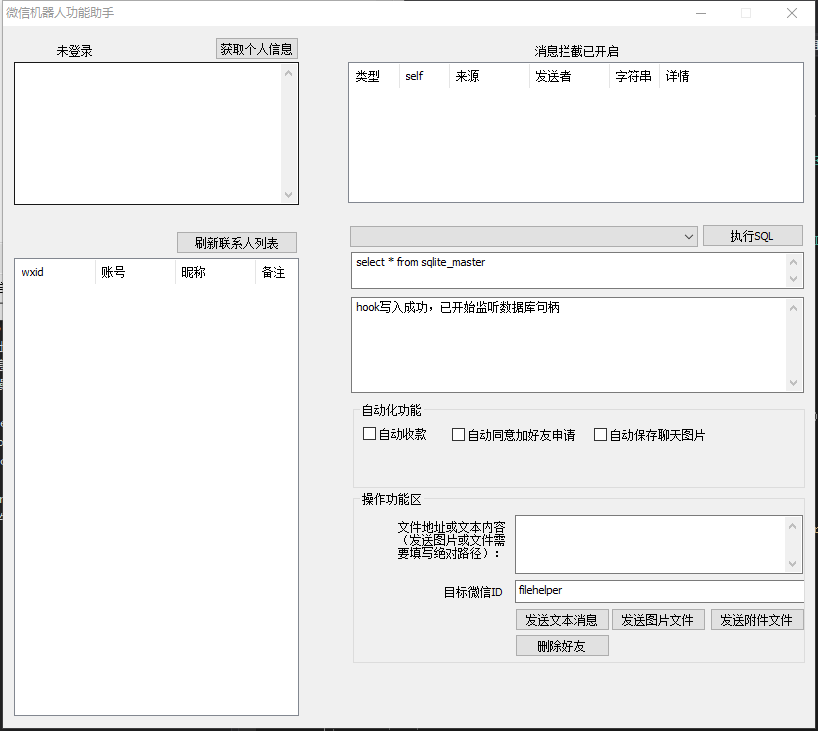Screen dimensions: 818x731
Task: Click 发送附件文件 button
Action: pos(757,620)
